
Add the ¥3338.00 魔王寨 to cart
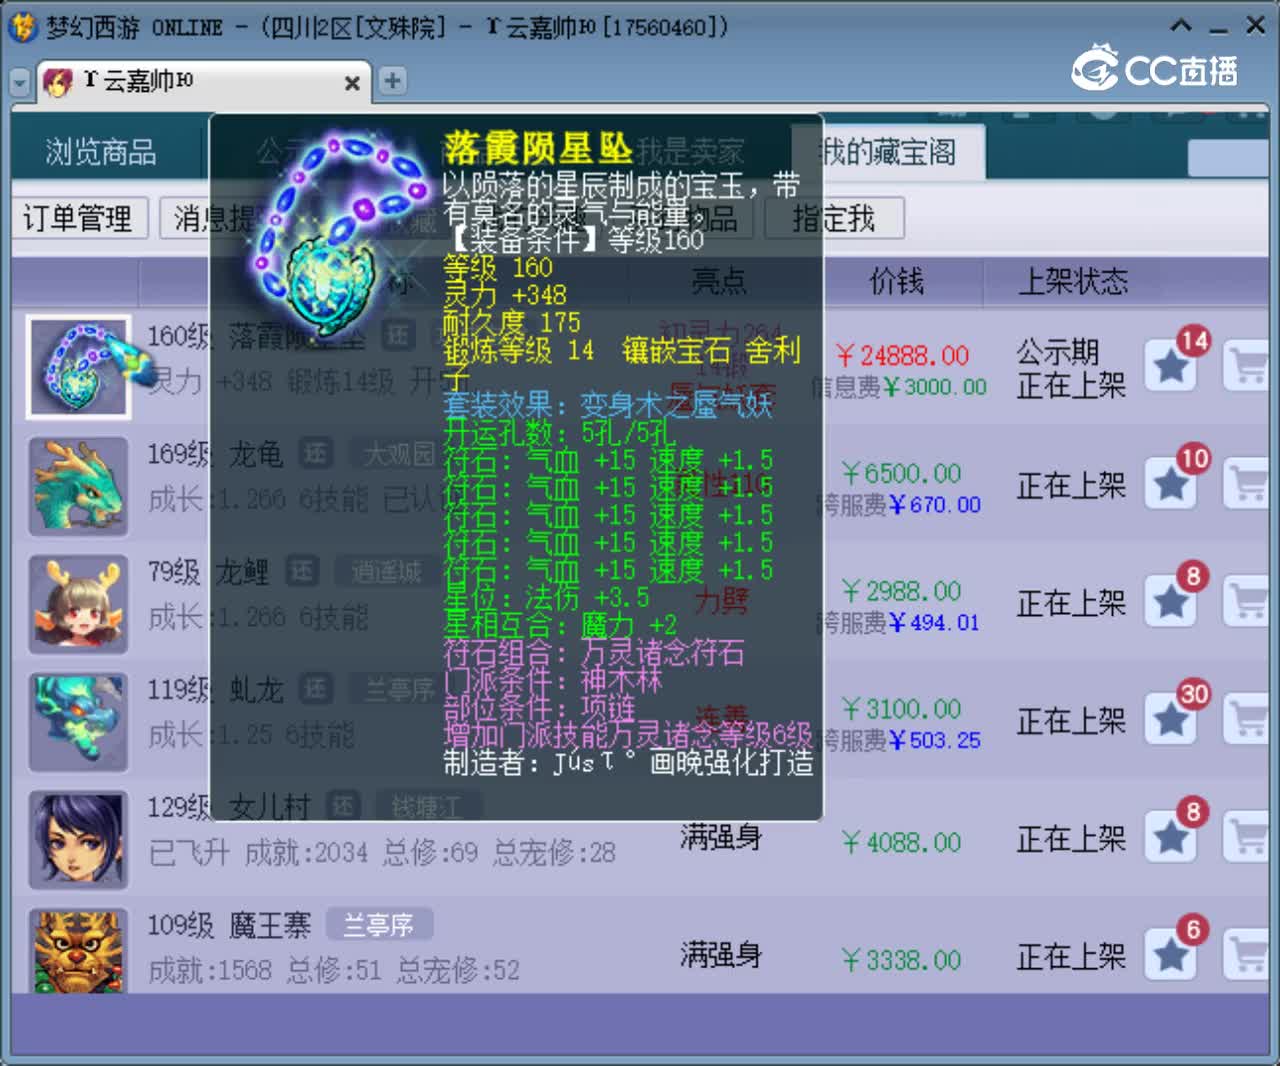[1247, 956]
